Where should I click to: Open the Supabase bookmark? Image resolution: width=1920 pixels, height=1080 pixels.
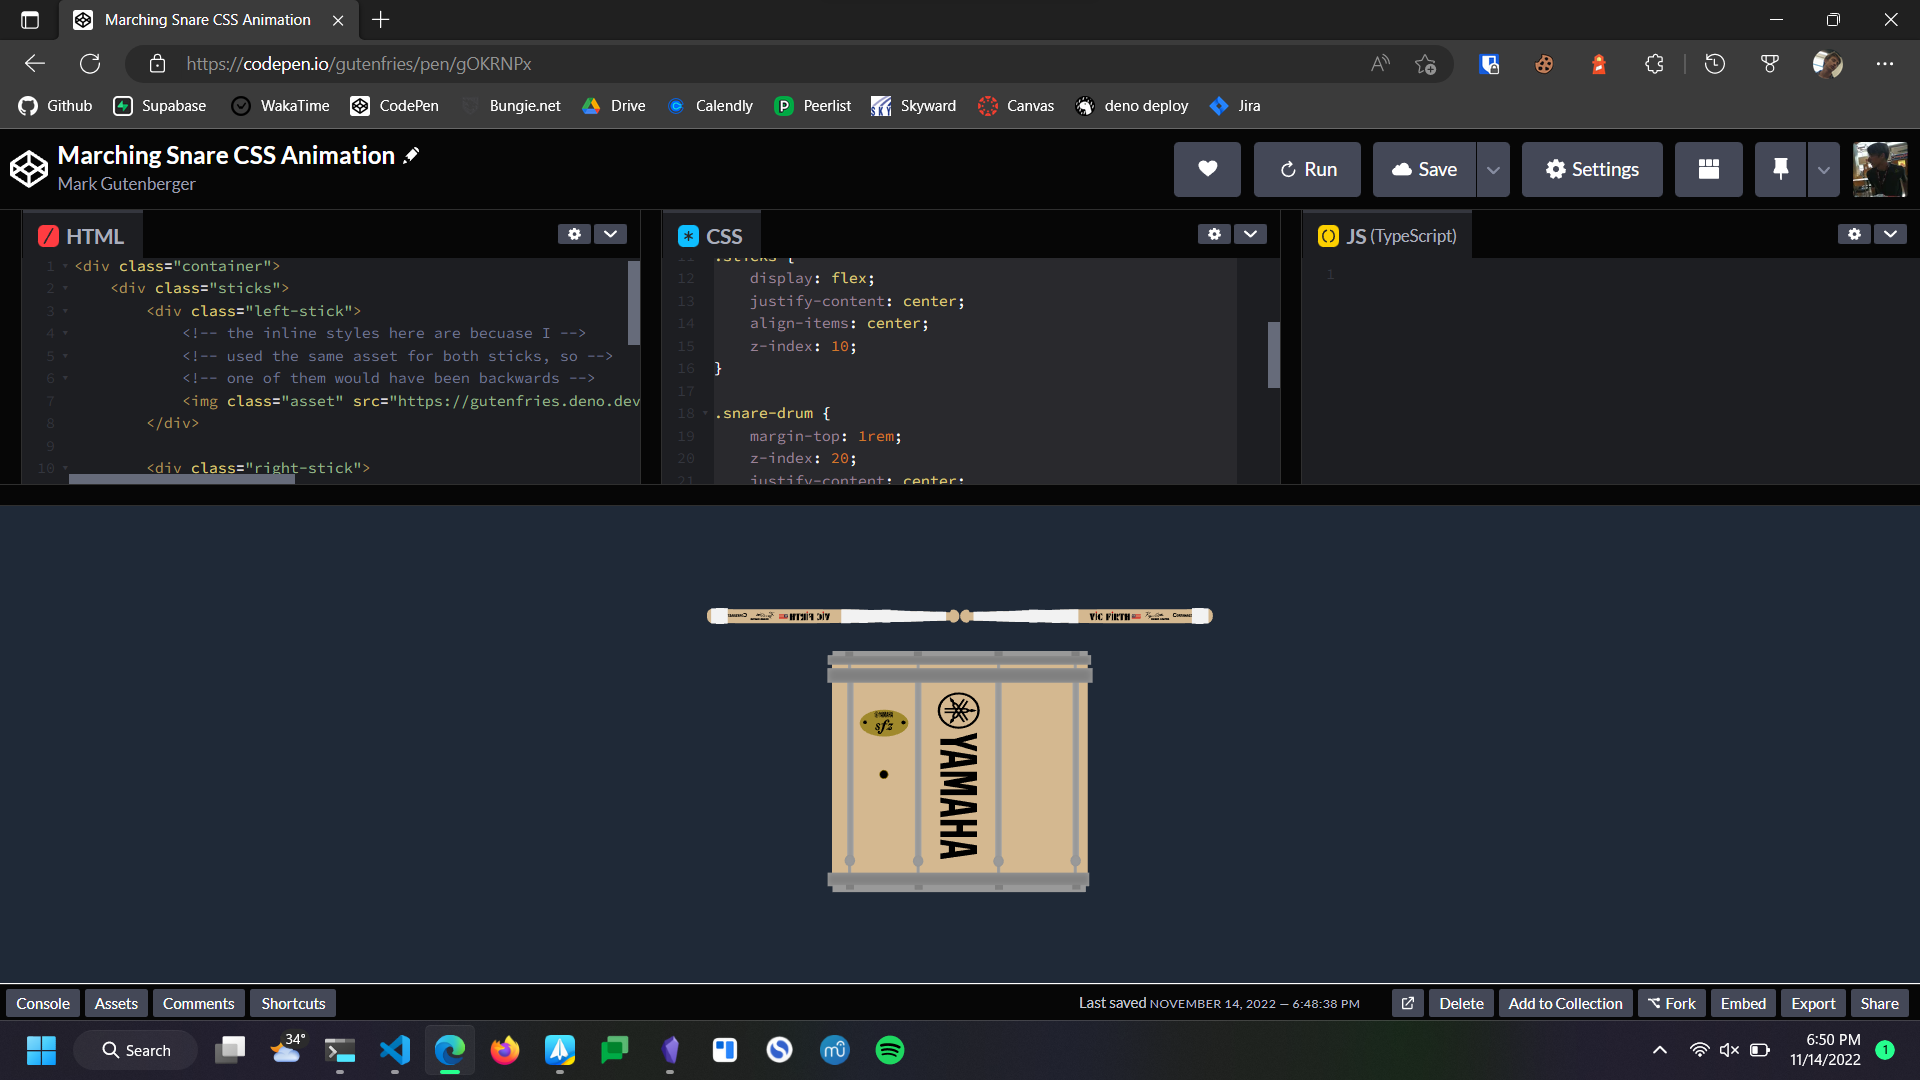tap(160, 106)
